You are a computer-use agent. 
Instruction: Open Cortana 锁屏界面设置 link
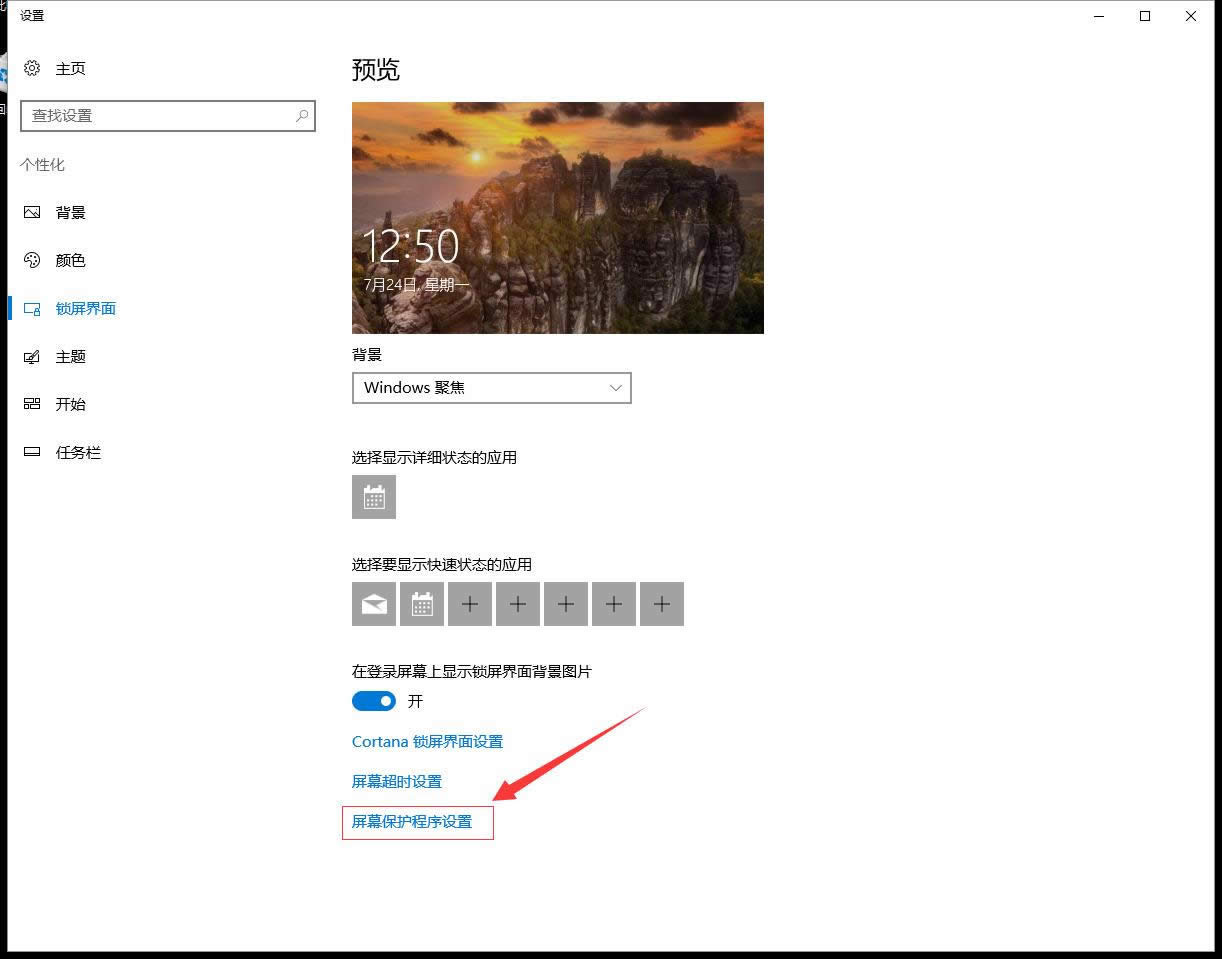pos(427,741)
